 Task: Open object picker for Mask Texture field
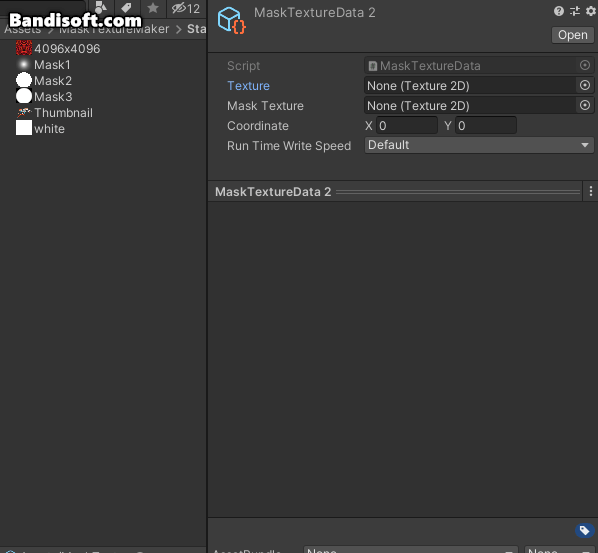pyautogui.click(x=585, y=105)
